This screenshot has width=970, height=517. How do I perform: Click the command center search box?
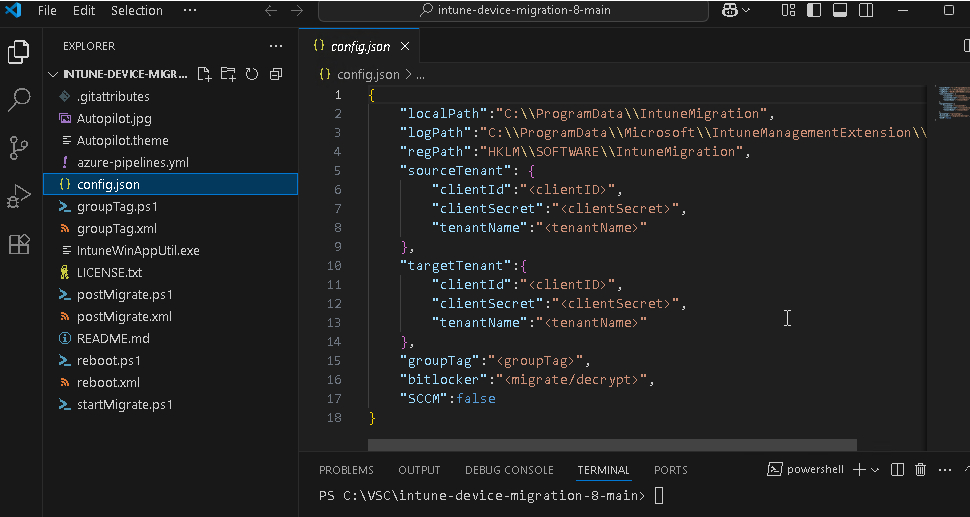(x=513, y=11)
